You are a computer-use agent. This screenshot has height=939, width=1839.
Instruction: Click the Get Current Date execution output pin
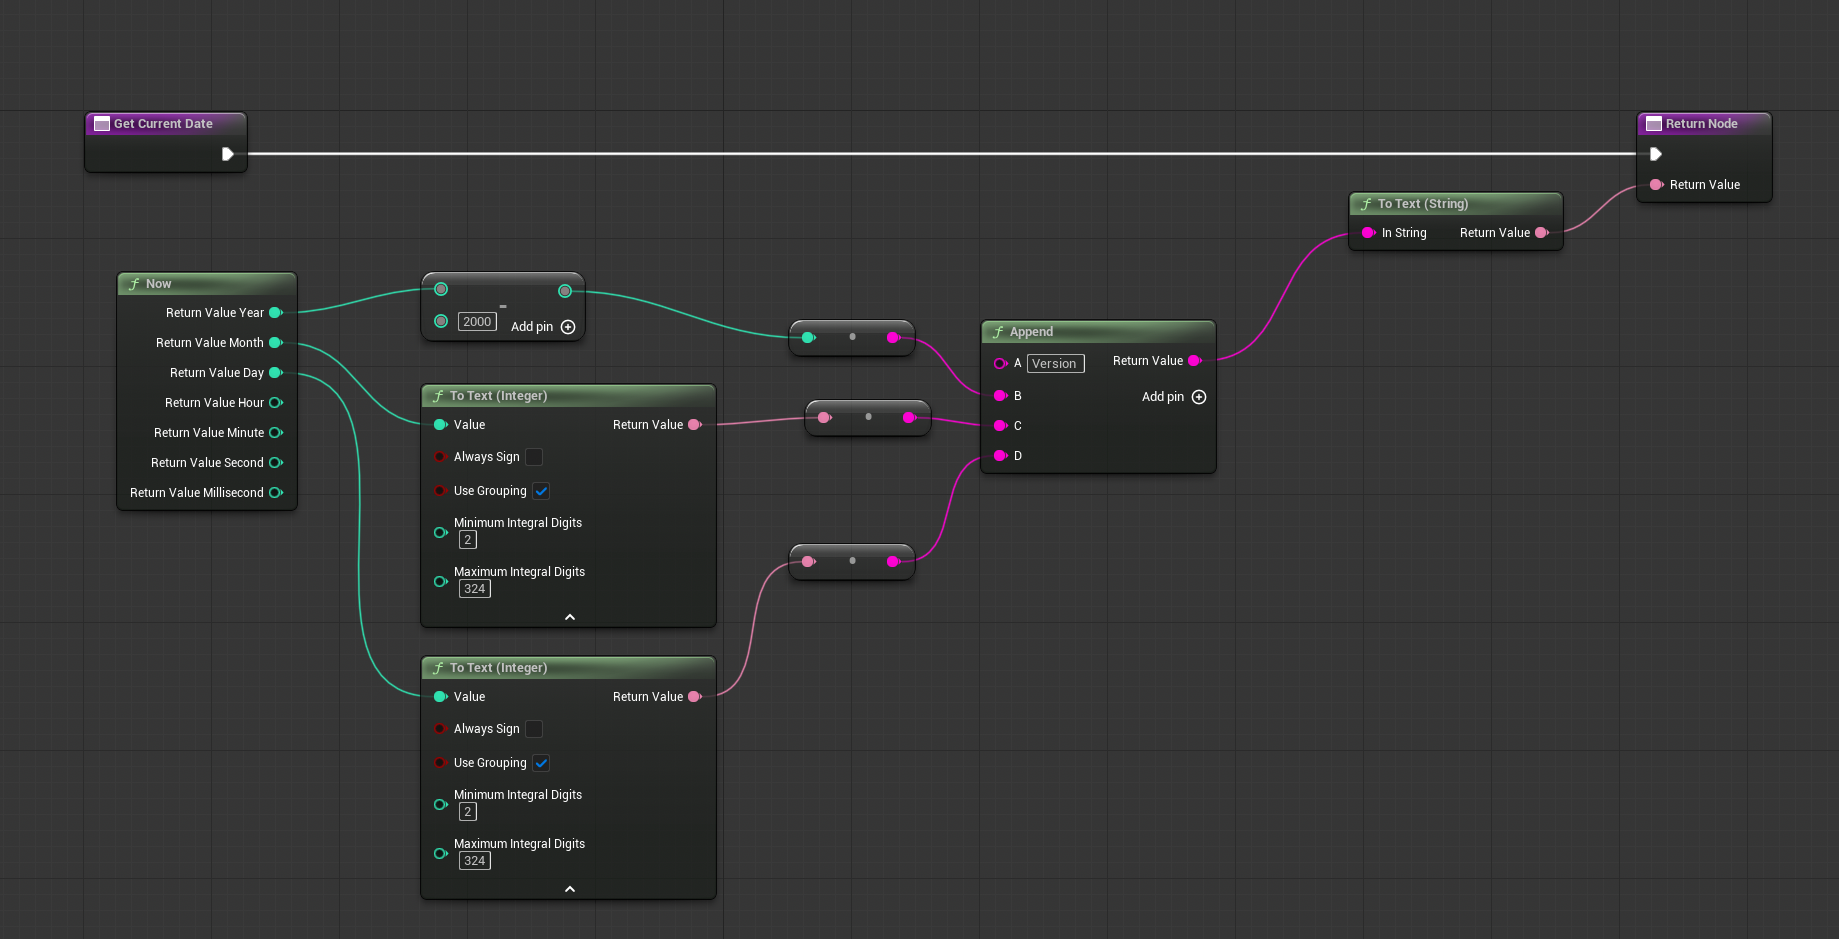(228, 154)
